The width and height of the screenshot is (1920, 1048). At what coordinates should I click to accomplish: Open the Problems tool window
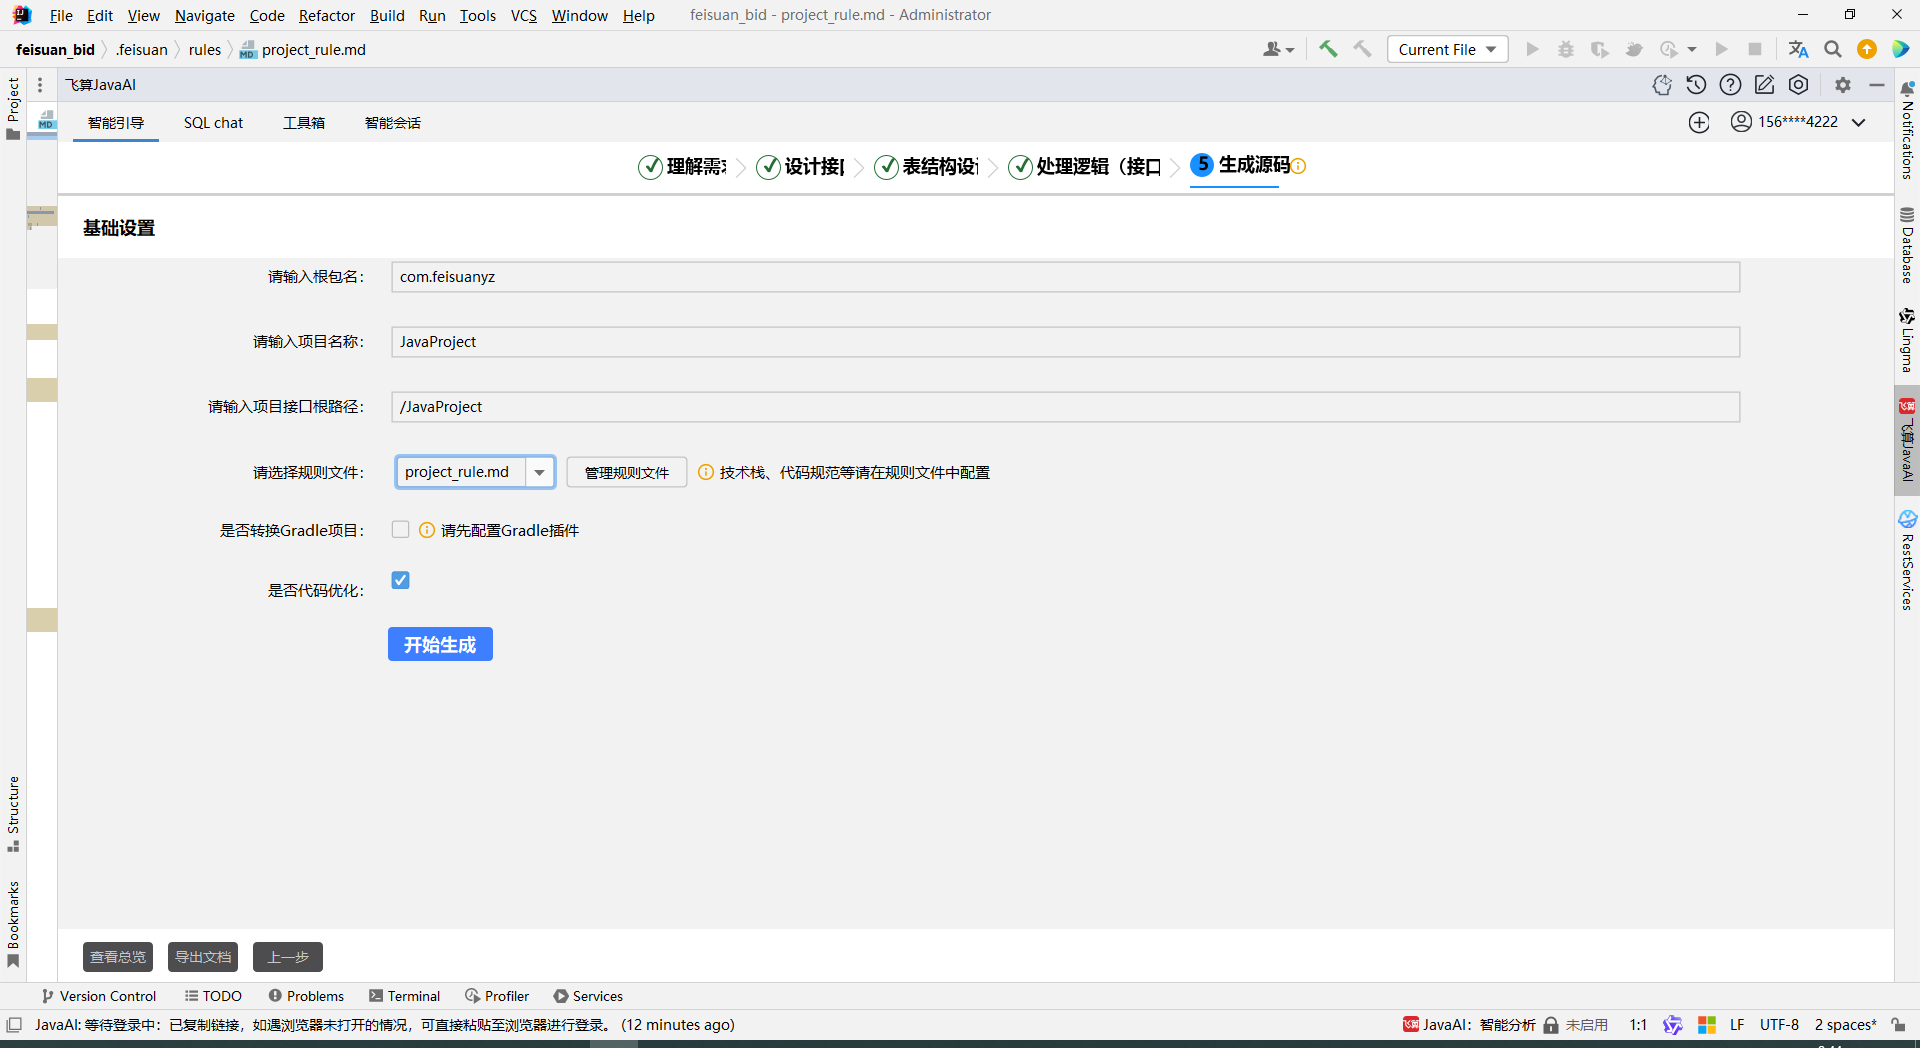(306, 996)
